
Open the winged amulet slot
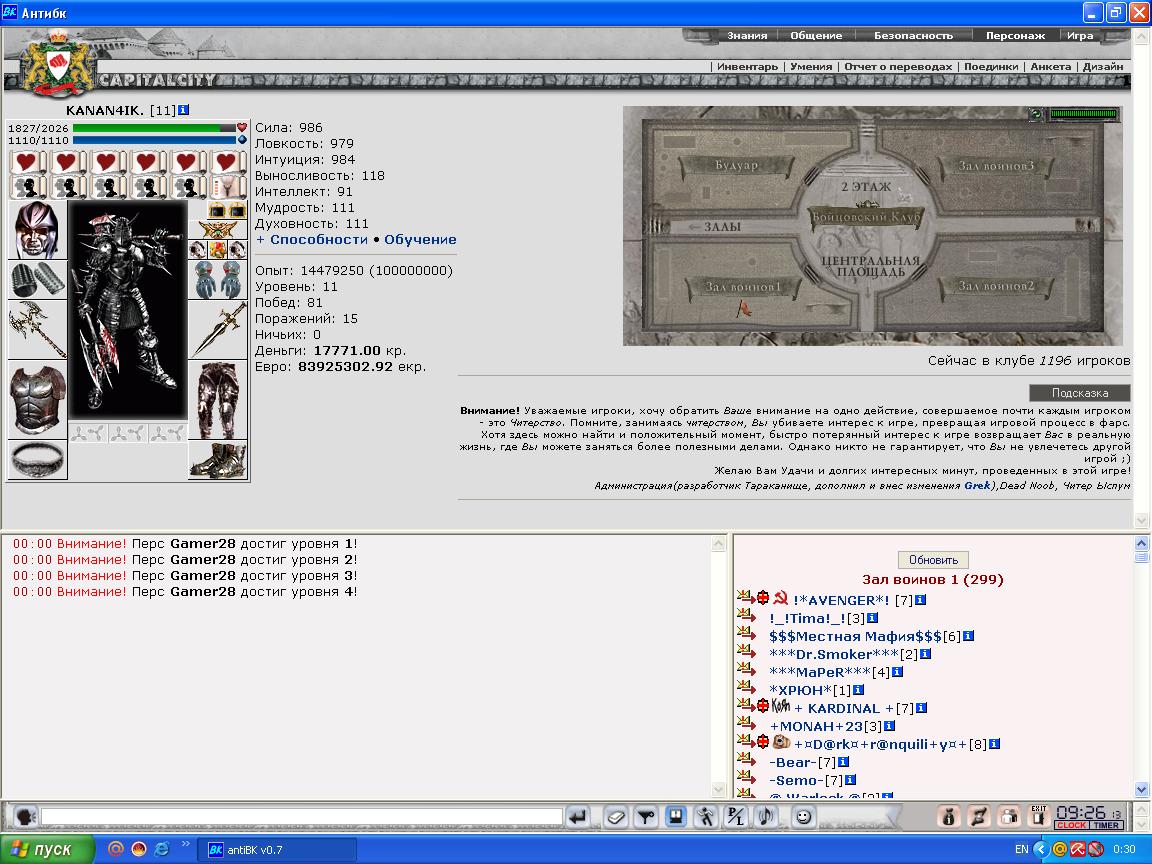217,229
